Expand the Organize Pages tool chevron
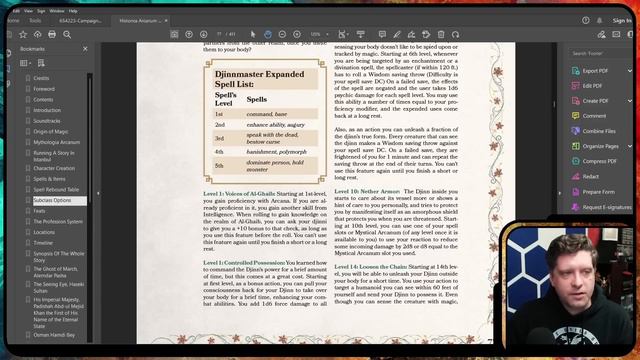640x360 pixels. click(x=630, y=146)
